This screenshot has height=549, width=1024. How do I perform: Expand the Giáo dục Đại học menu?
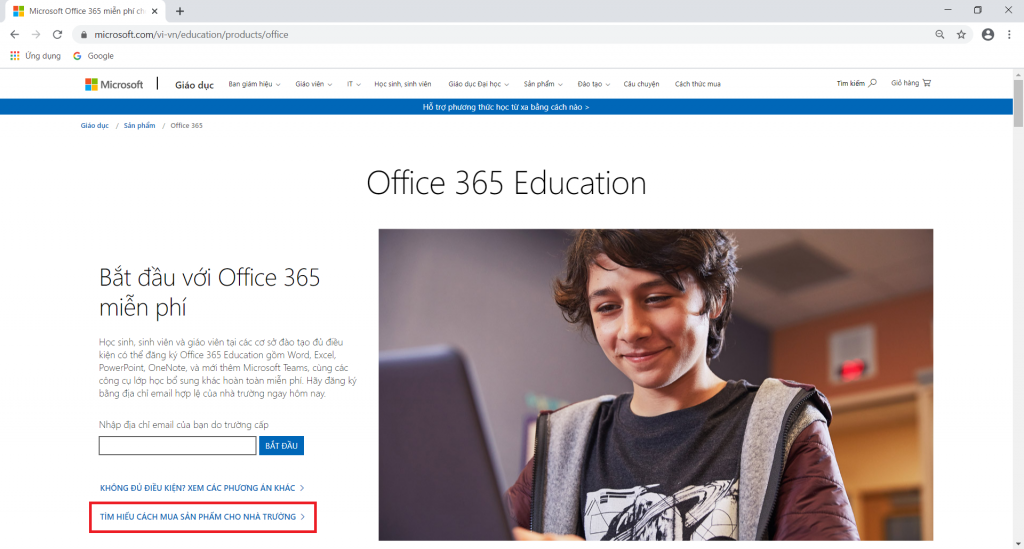point(479,84)
